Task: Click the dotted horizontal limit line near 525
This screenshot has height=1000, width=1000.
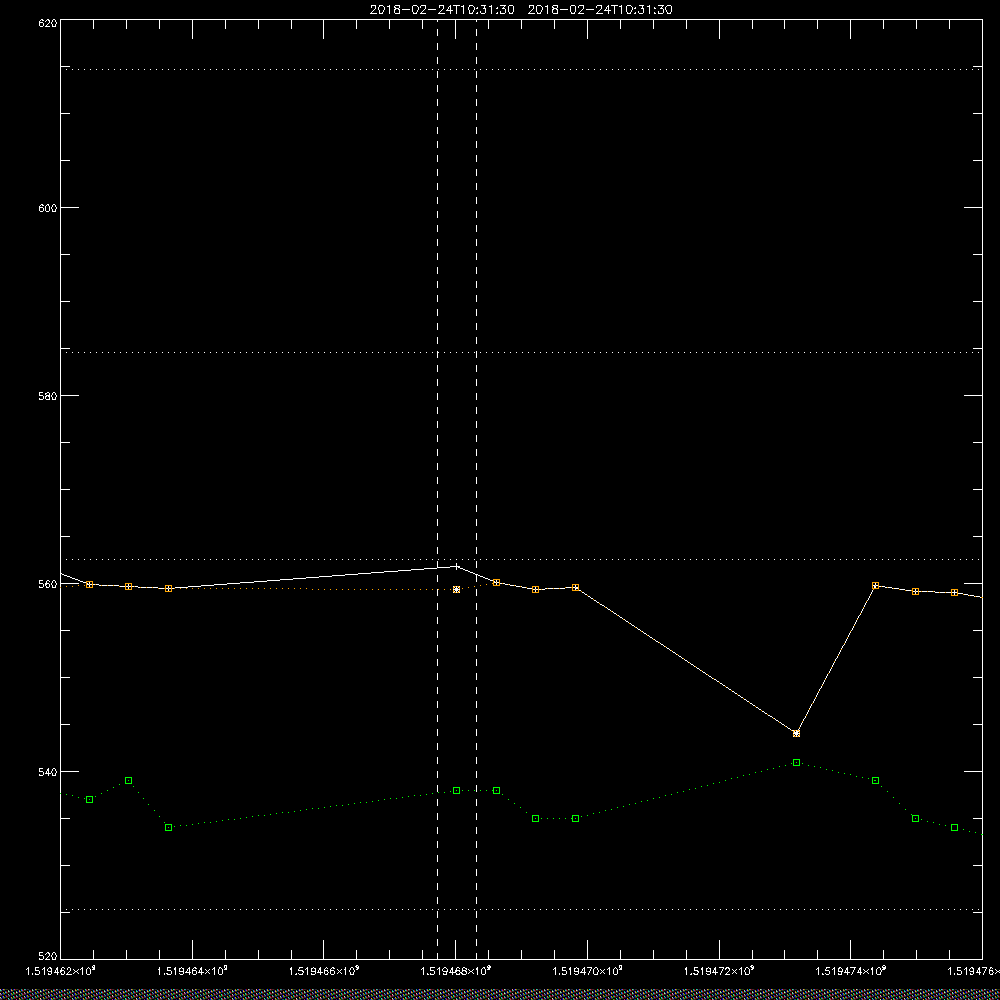Action: coord(521,909)
